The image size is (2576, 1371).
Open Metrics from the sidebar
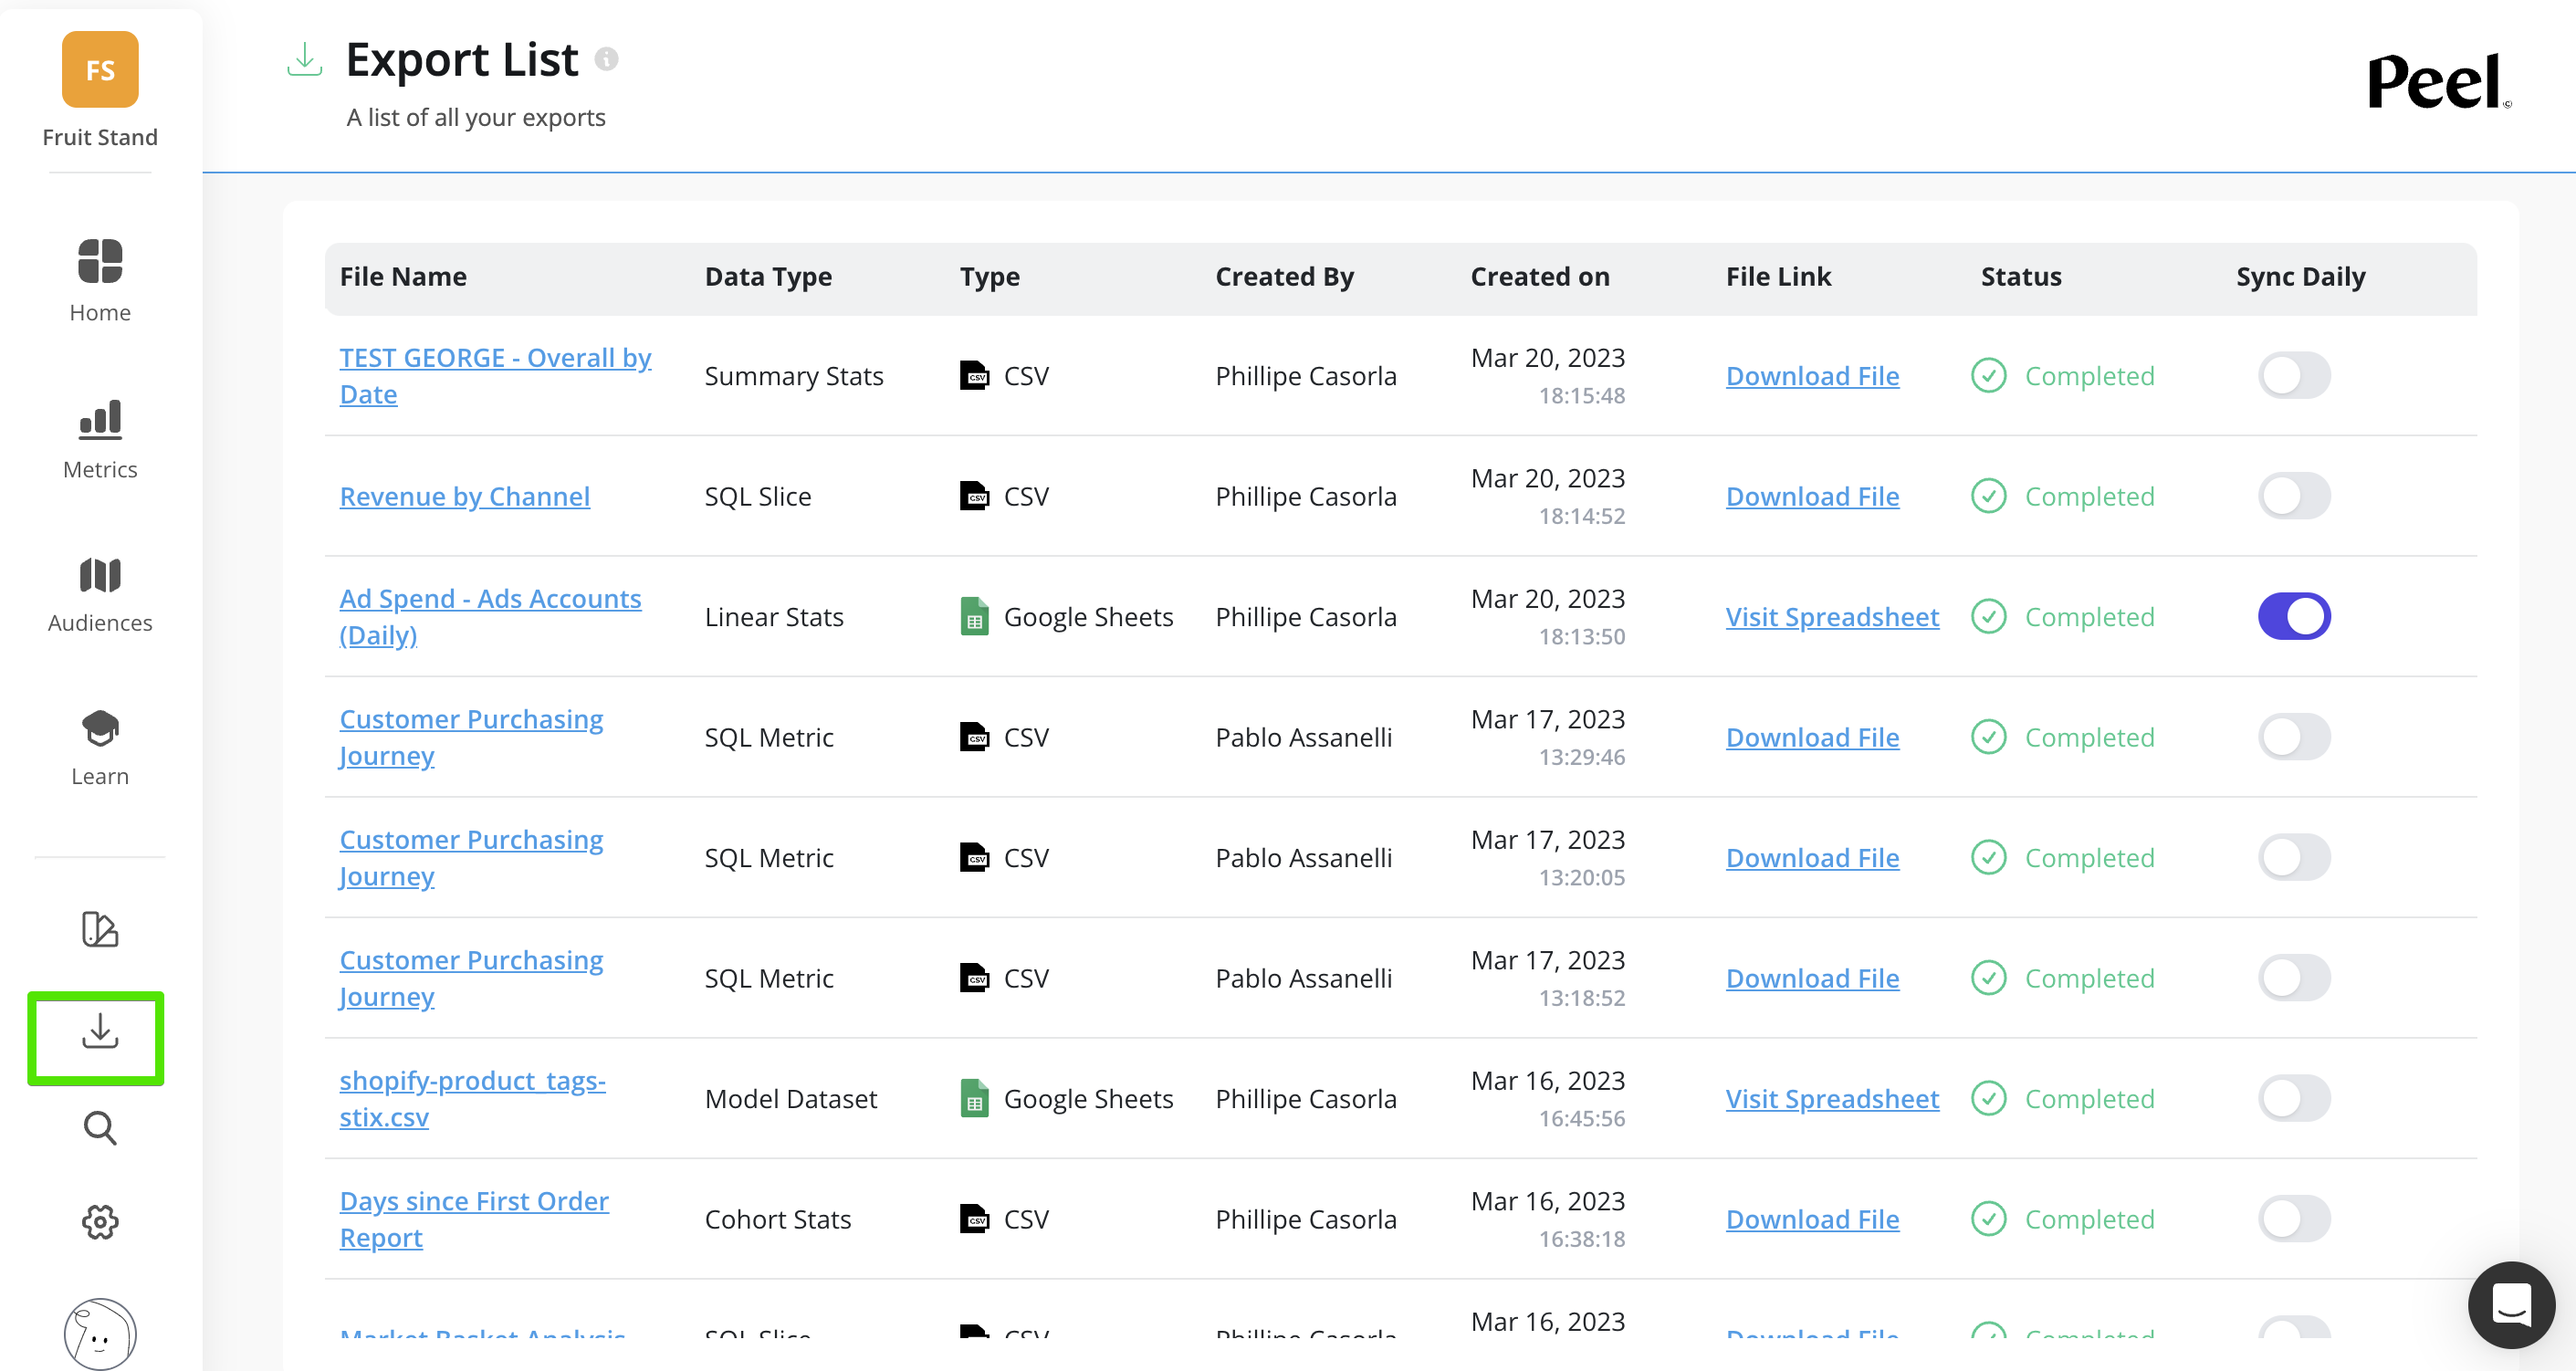tap(100, 420)
